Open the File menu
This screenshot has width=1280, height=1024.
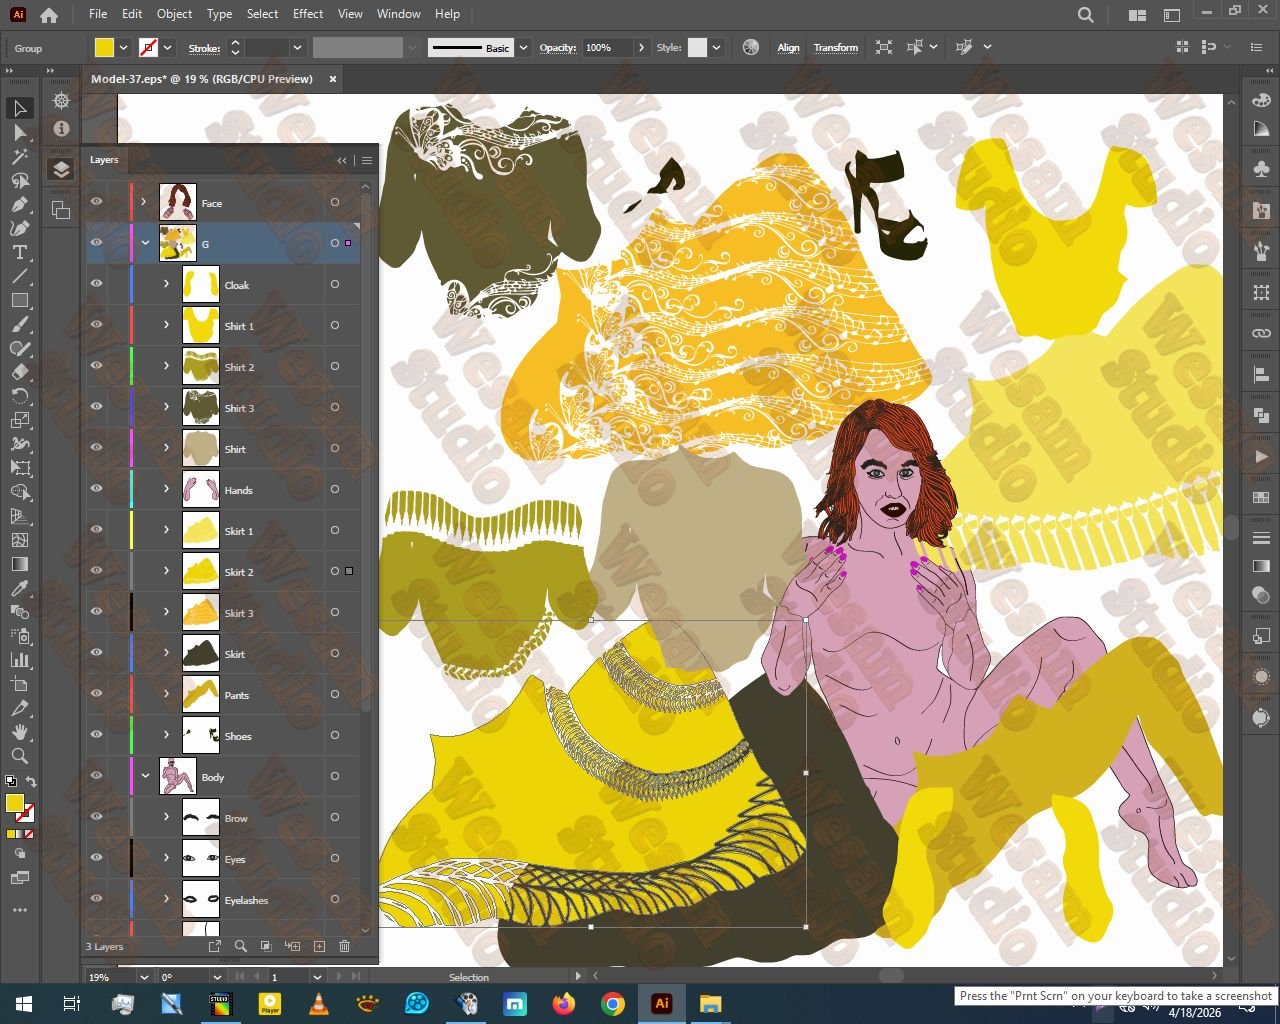pyautogui.click(x=97, y=14)
